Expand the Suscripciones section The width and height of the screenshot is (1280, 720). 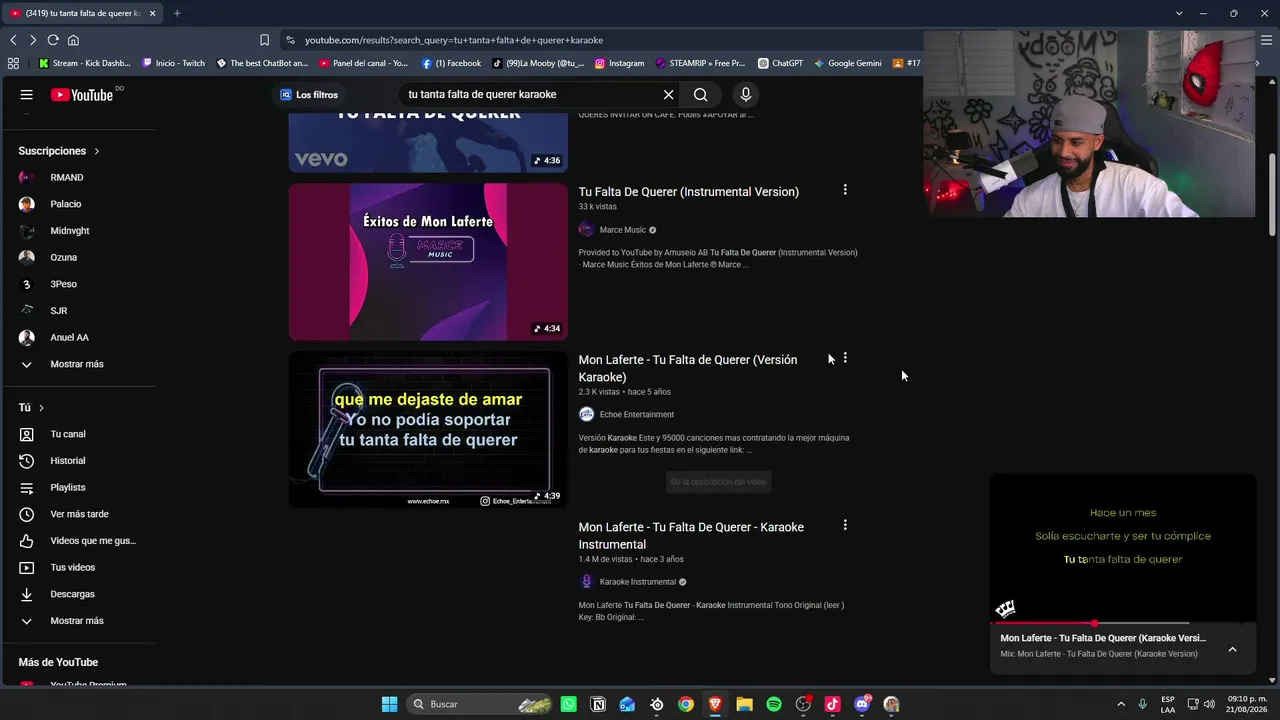(59, 151)
